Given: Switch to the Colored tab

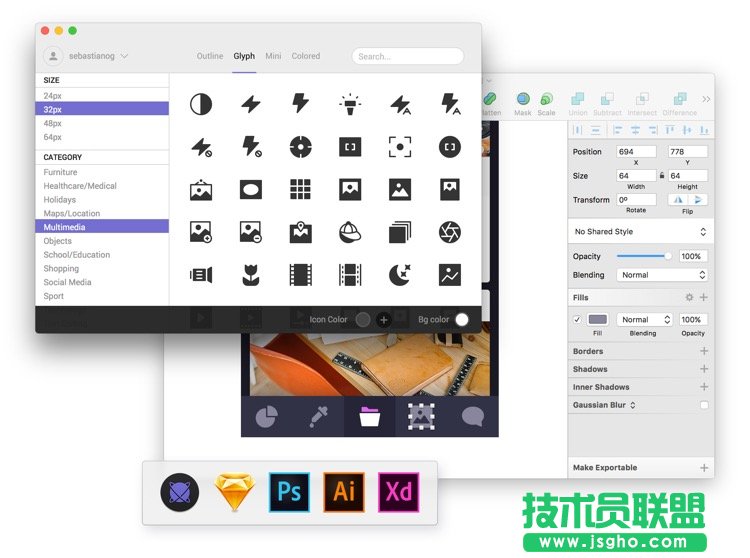Looking at the screenshot, I should 306,56.
